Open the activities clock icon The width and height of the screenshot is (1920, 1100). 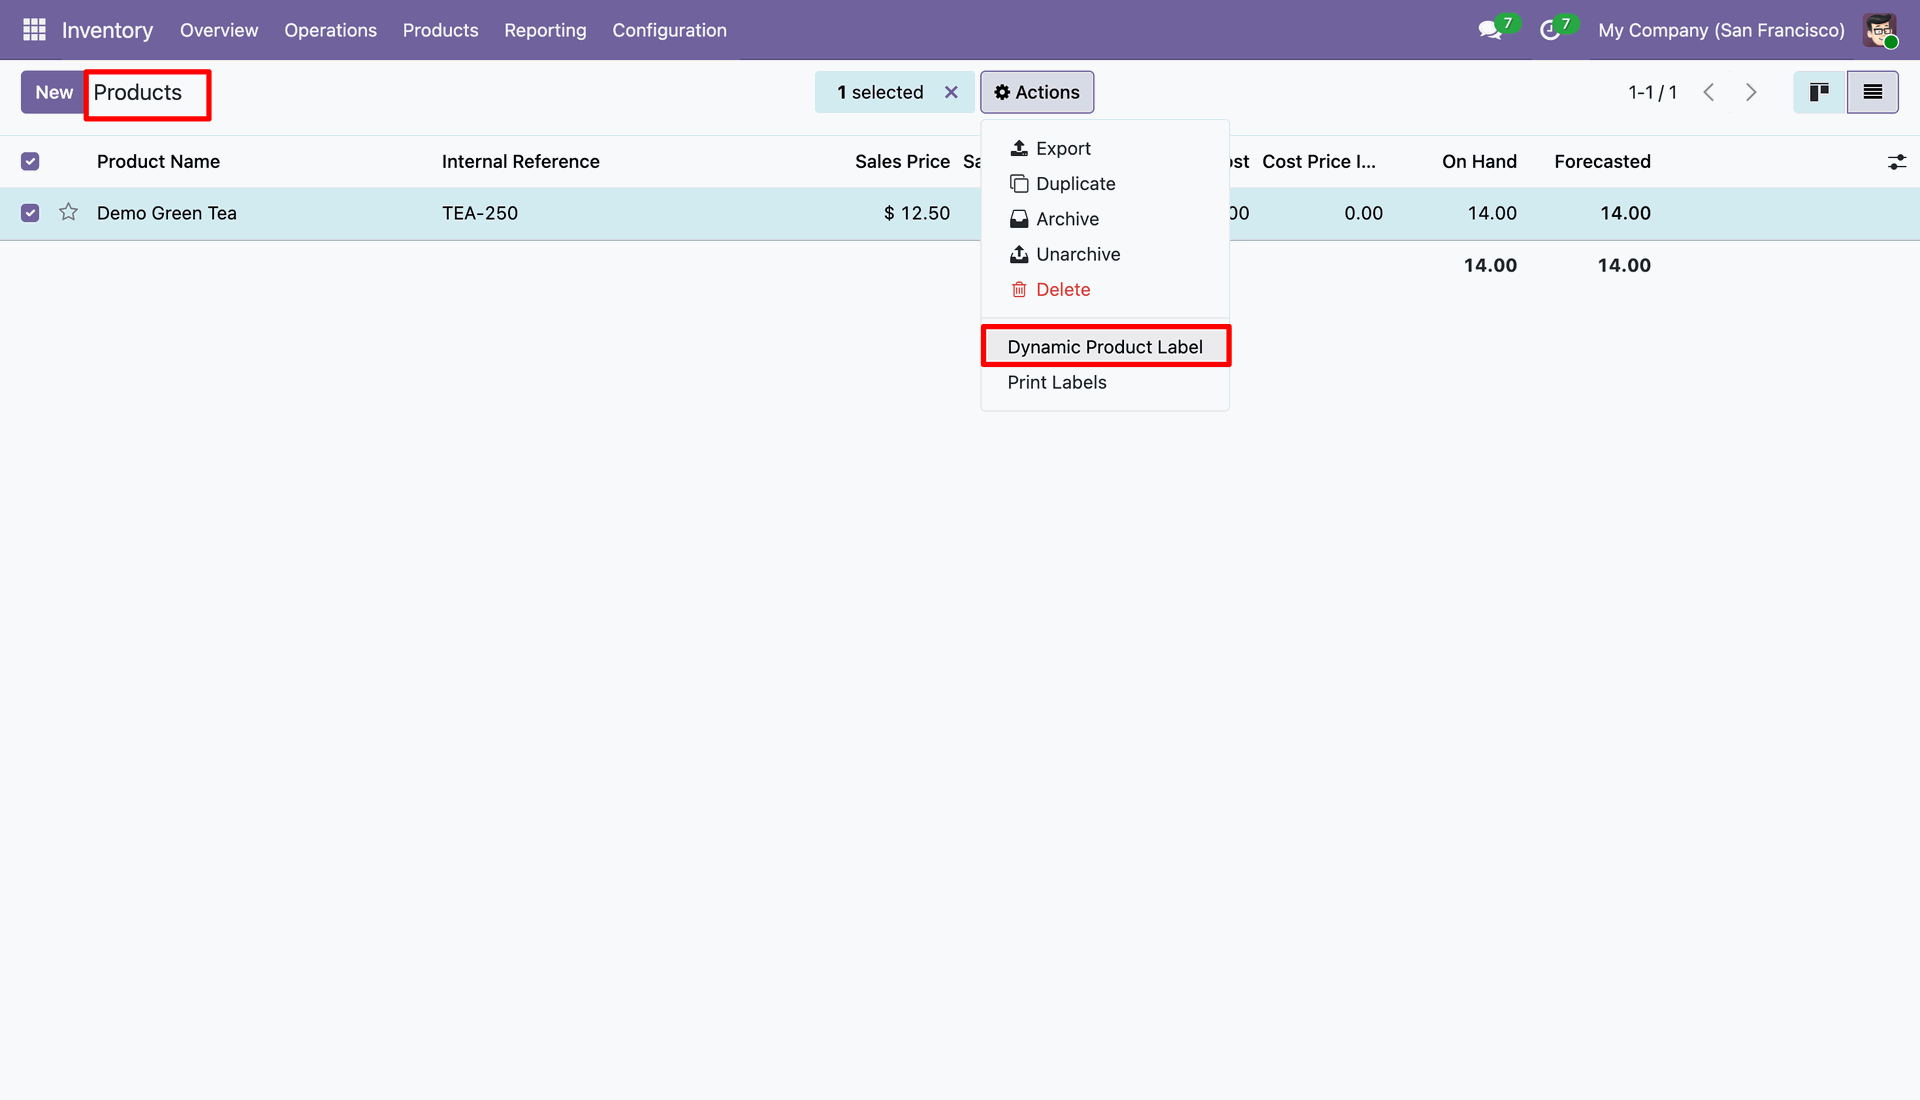[x=1550, y=30]
